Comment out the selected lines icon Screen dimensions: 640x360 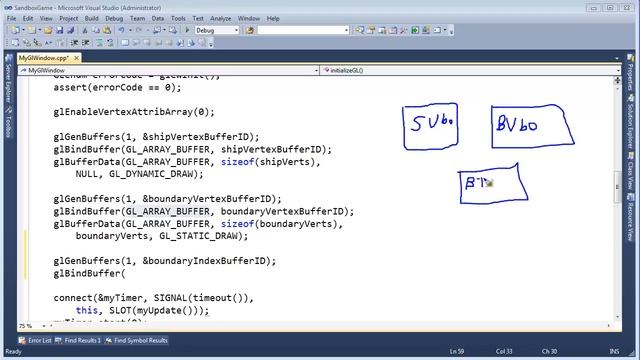pyautogui.click(x=99, y=42)
